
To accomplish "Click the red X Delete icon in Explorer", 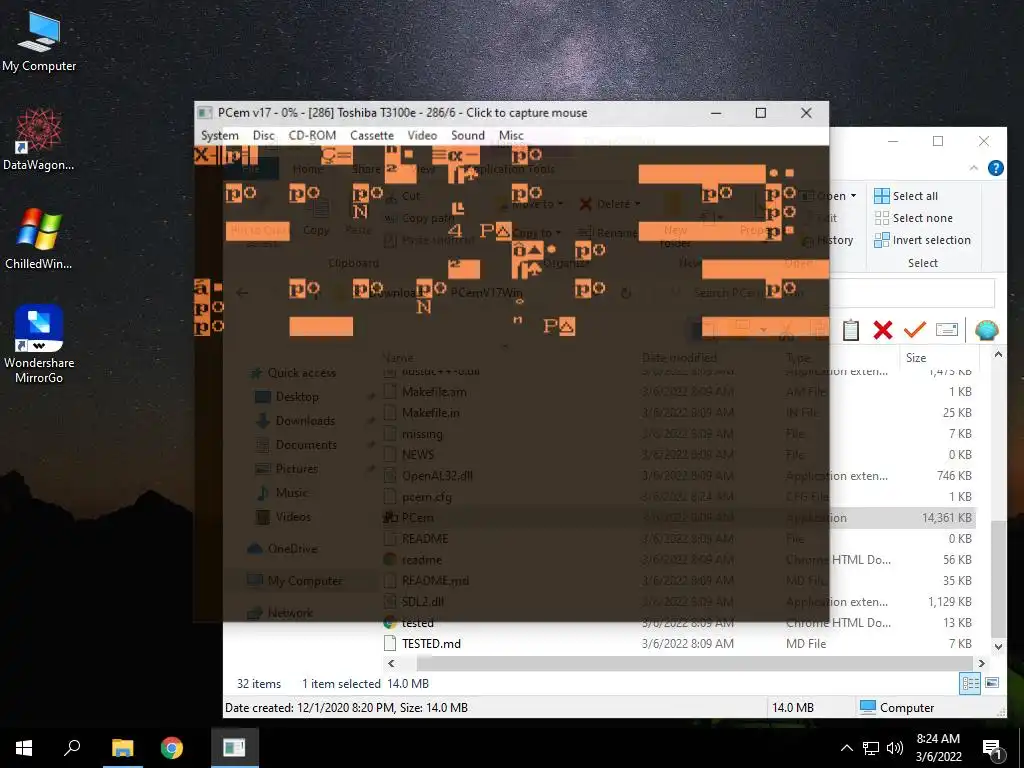I will point(882,330).
